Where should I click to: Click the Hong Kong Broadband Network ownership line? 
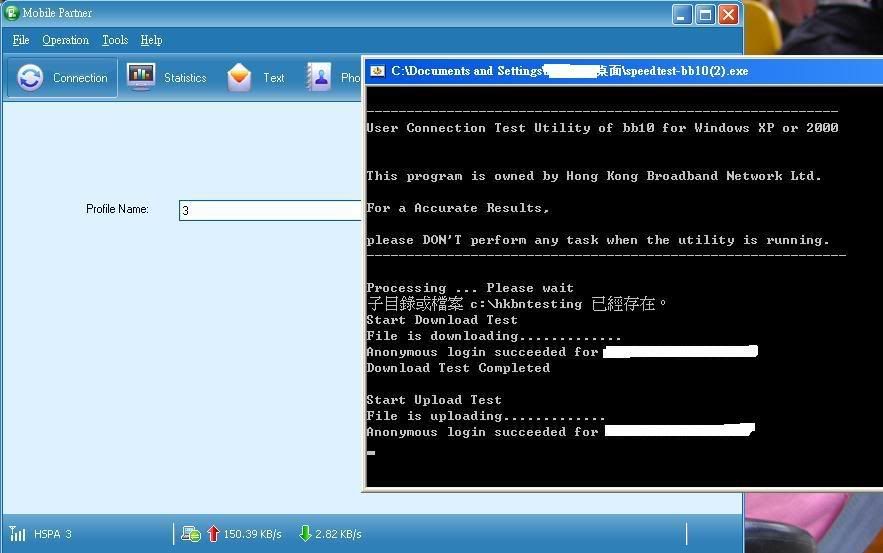(x=594, y=176)
